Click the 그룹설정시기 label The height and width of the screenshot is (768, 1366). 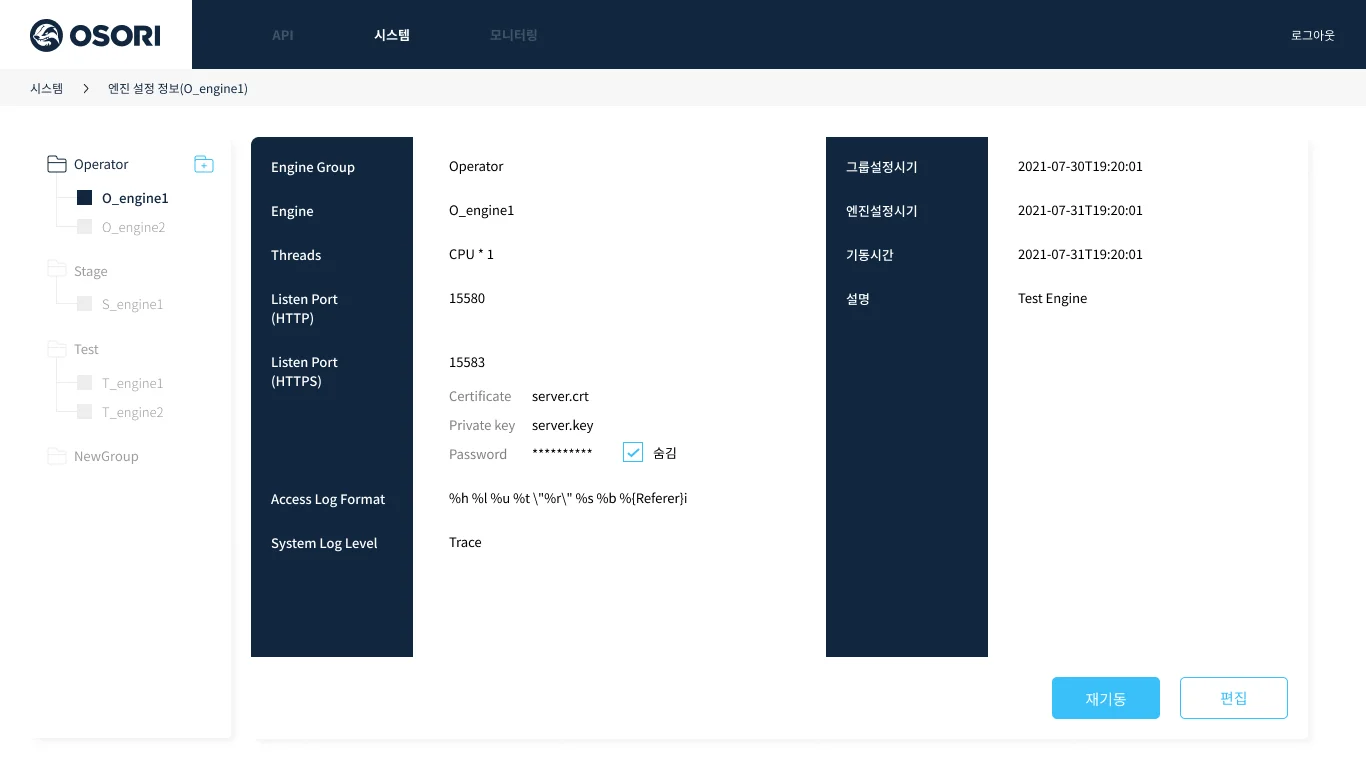click(882, 167)
